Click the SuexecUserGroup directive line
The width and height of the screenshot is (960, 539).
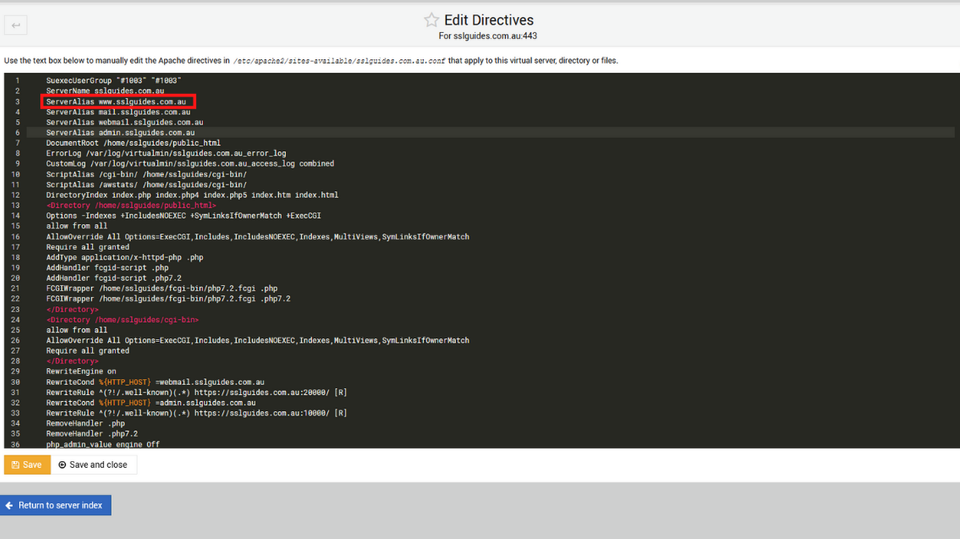tap(113, 80)
